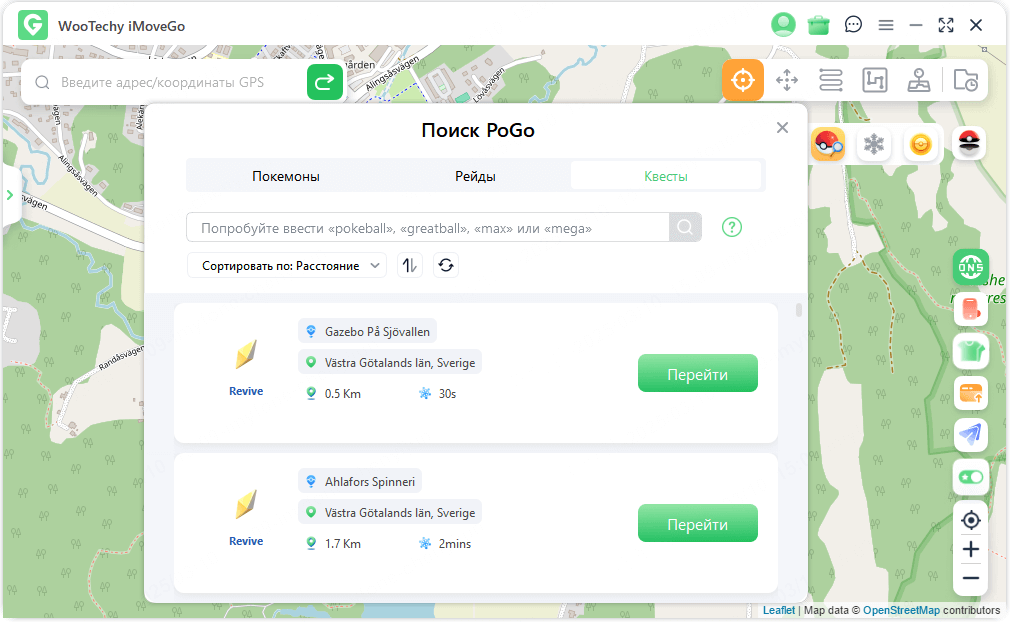
Task: Enable GPS locate on the map
Action: pos(971,520)
